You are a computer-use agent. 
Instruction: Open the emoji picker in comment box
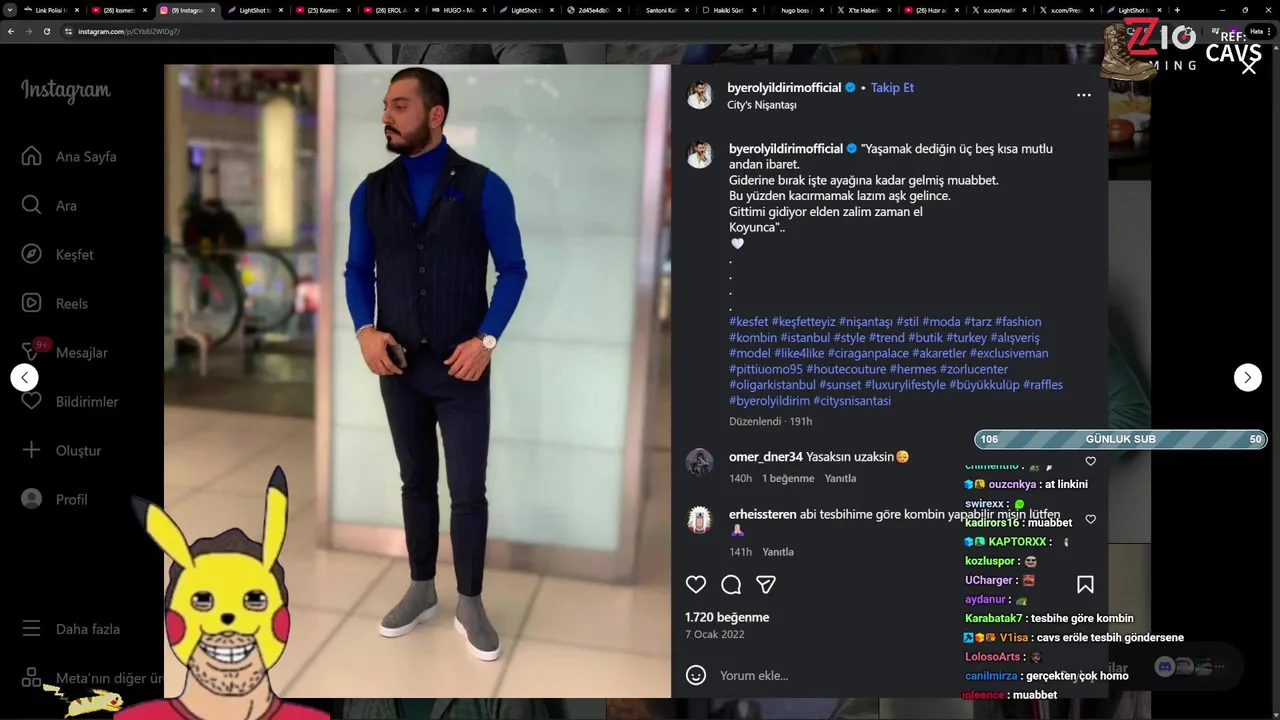(696, 675)
